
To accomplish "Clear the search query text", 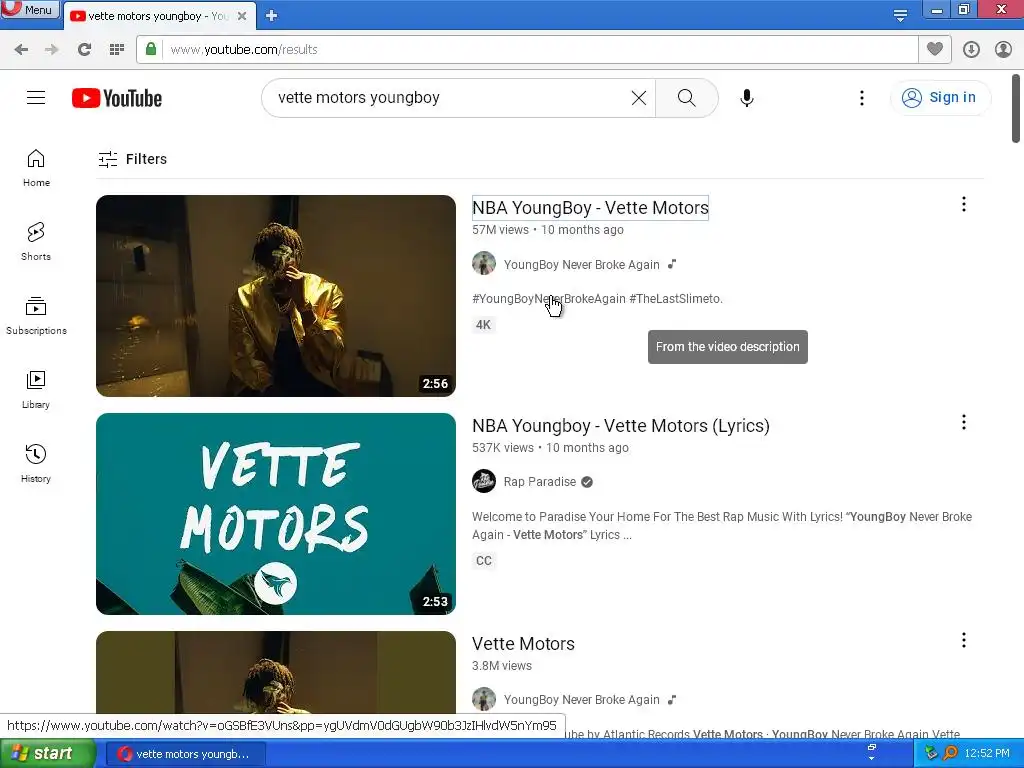I will click(639, 98).
